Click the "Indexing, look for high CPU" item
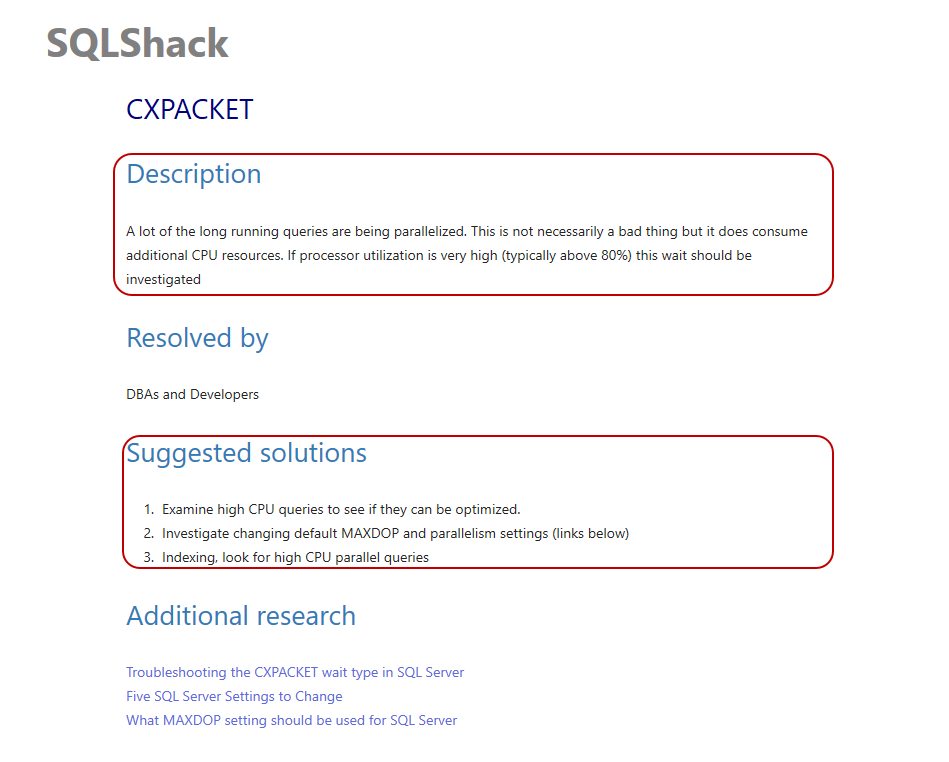Screen dimensions: 949x762 (295, 557)
